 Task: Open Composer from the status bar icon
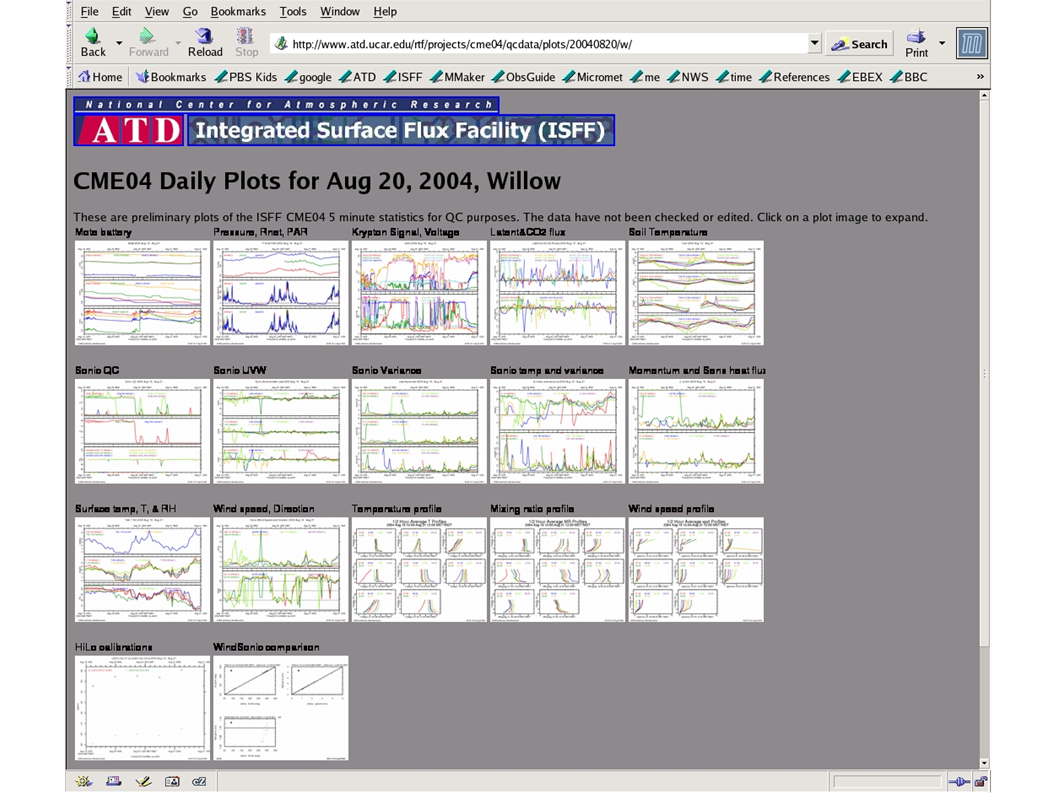(143, 782)
